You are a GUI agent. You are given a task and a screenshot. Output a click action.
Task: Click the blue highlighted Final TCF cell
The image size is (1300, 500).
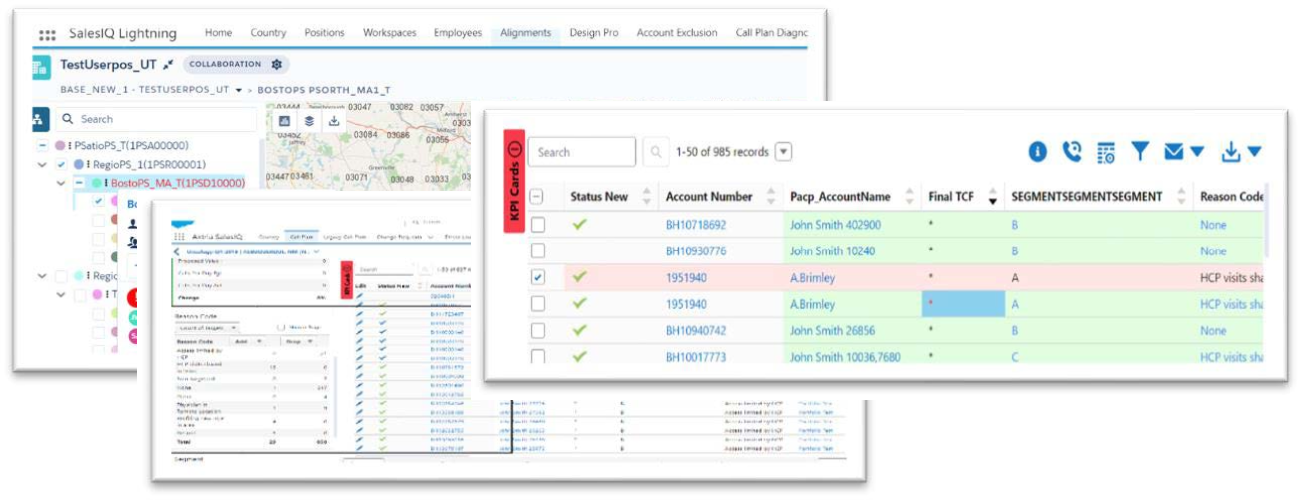pyautogui.click(x=962, y=304)
